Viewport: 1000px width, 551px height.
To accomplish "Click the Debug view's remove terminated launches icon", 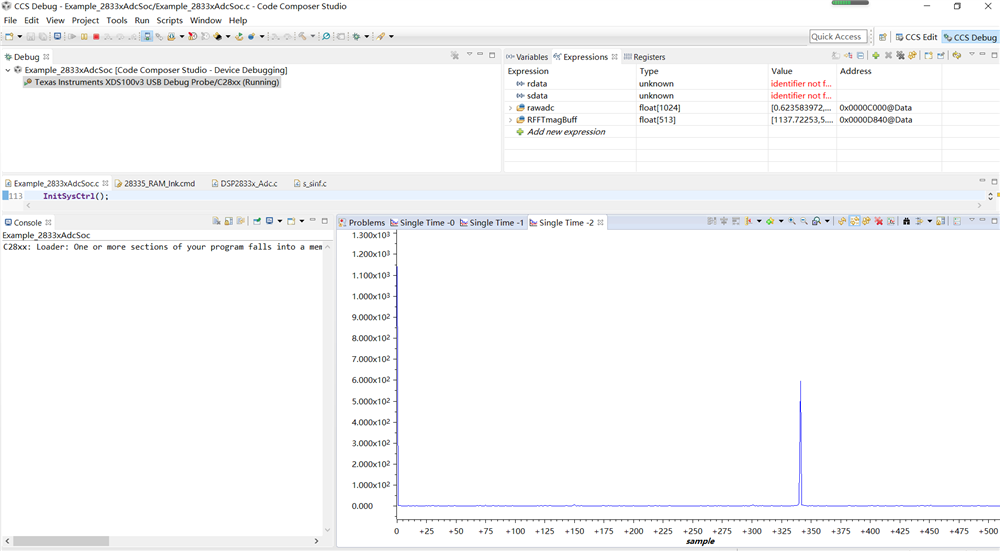I will click(455, 56).
